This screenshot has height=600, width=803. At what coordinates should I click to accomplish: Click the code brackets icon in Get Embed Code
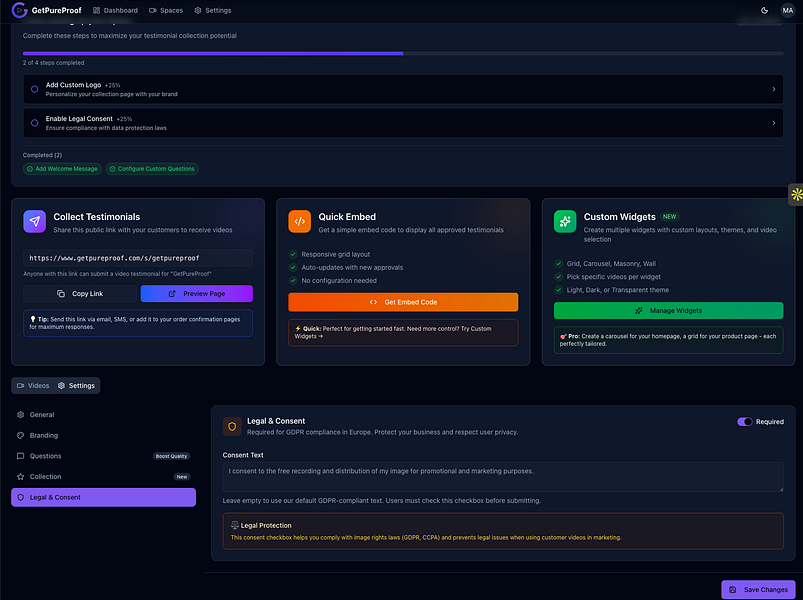(x=373, y=302)
